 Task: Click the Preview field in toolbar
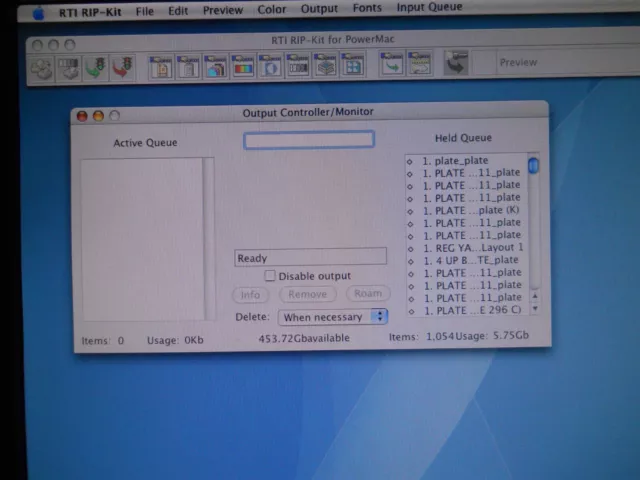pos(567,62)
